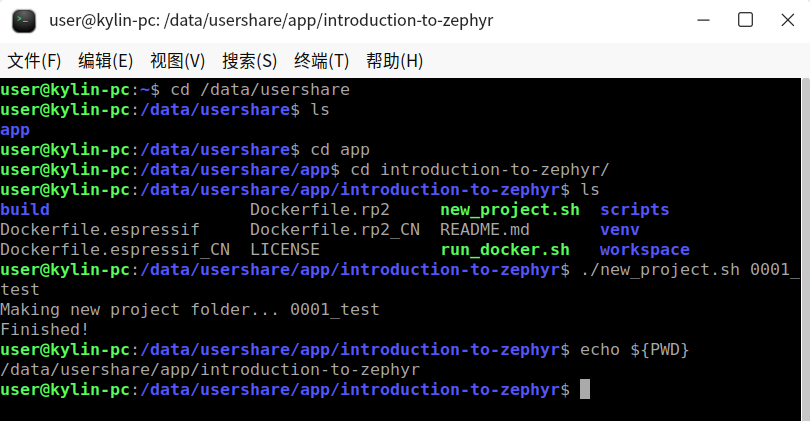The width and height of the screenshot is (810, 421).
Task: Minimize the terminal window
Action: click(x=704, y=21)
